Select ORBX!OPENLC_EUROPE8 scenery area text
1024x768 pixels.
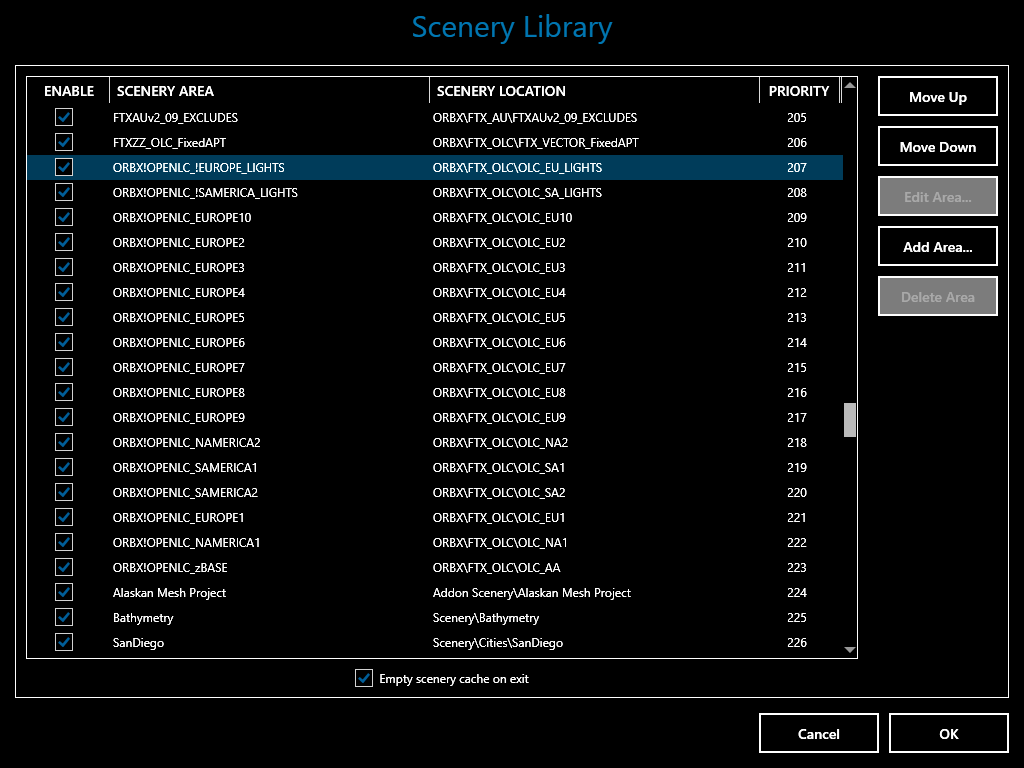point(178,392)
